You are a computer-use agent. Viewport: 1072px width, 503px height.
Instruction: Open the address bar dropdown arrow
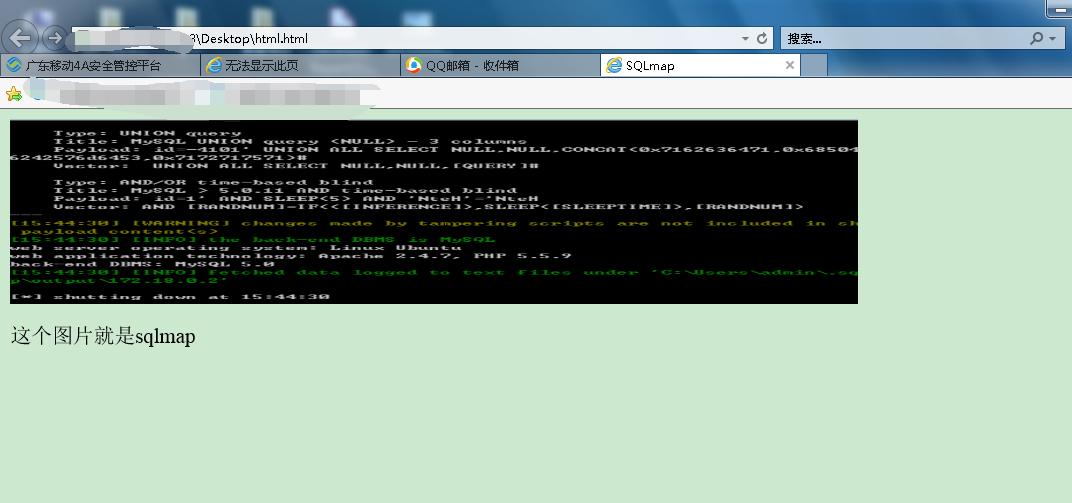pos(745,40)
